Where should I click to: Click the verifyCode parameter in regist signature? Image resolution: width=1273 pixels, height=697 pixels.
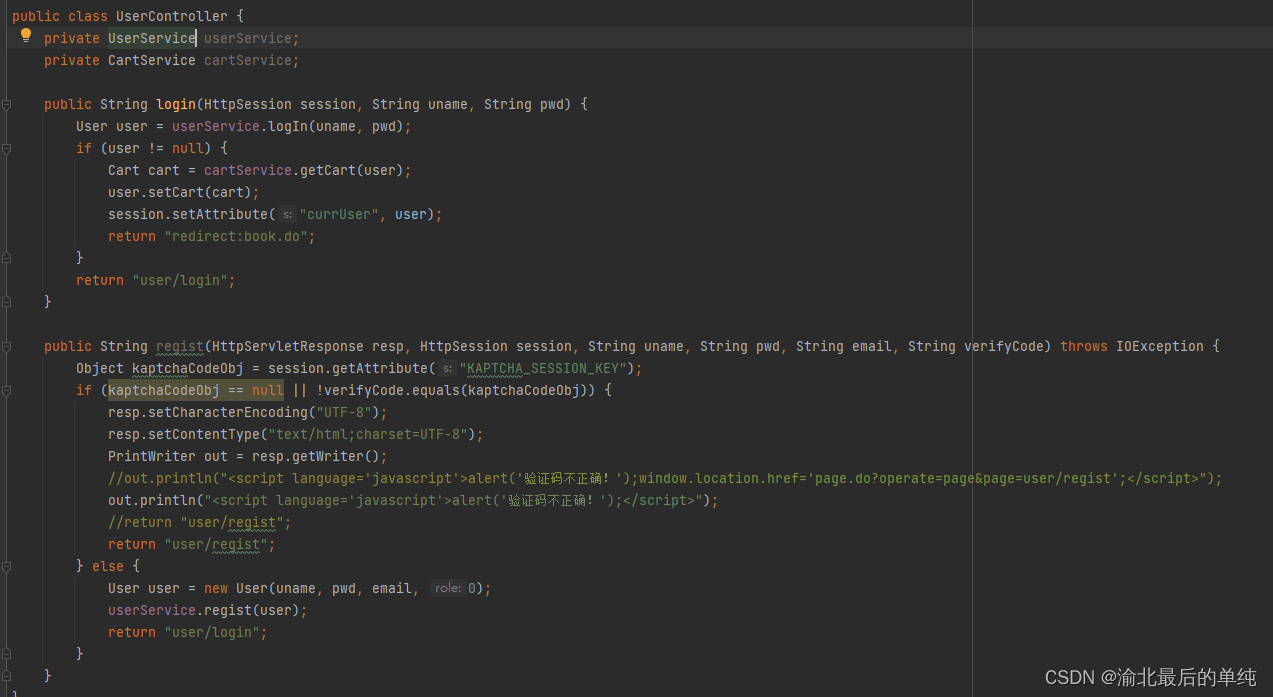1004,346
